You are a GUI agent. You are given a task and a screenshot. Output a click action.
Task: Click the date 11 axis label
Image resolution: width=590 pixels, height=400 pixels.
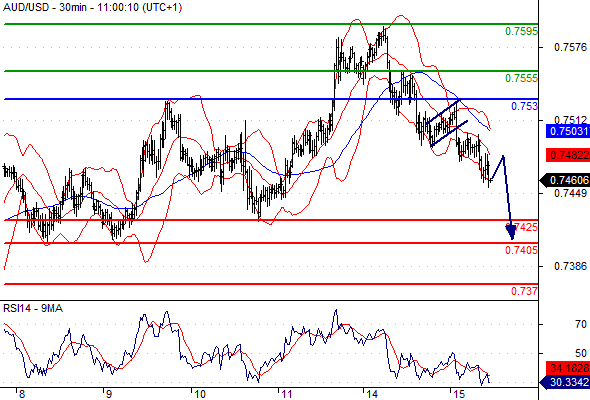287,394
